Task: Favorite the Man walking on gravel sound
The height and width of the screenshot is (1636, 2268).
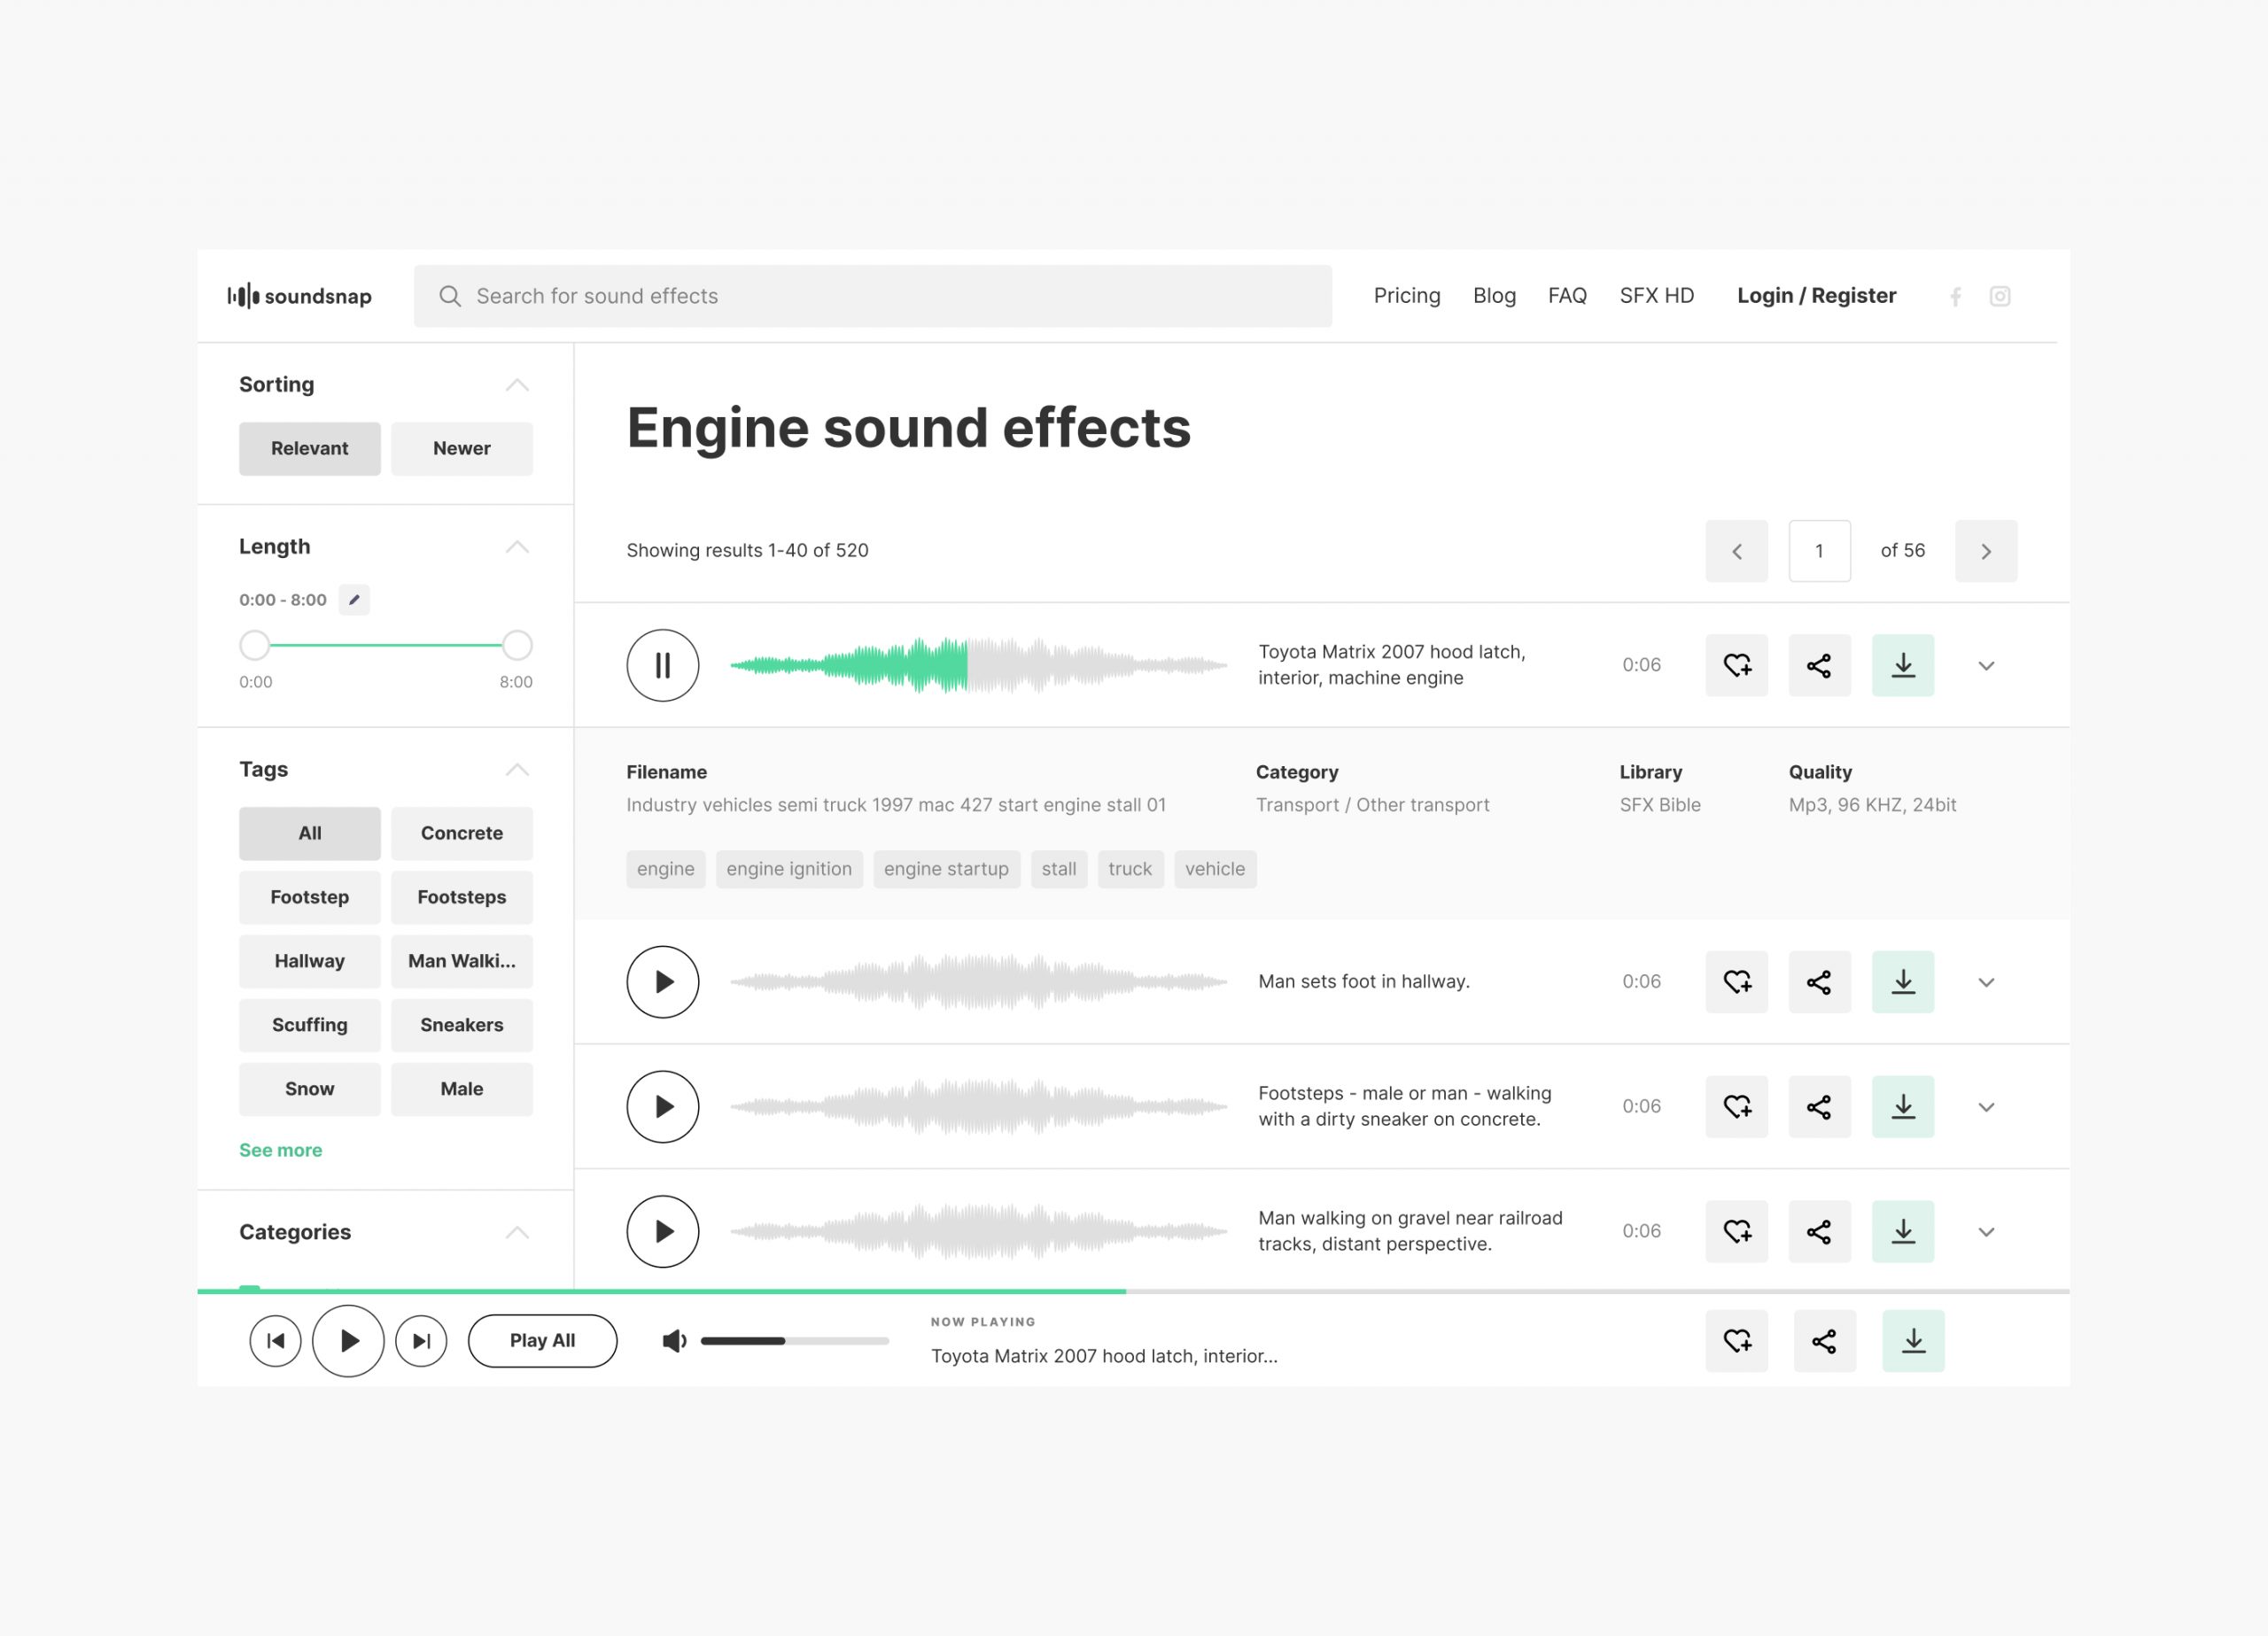Action: click(1736, 1232)
